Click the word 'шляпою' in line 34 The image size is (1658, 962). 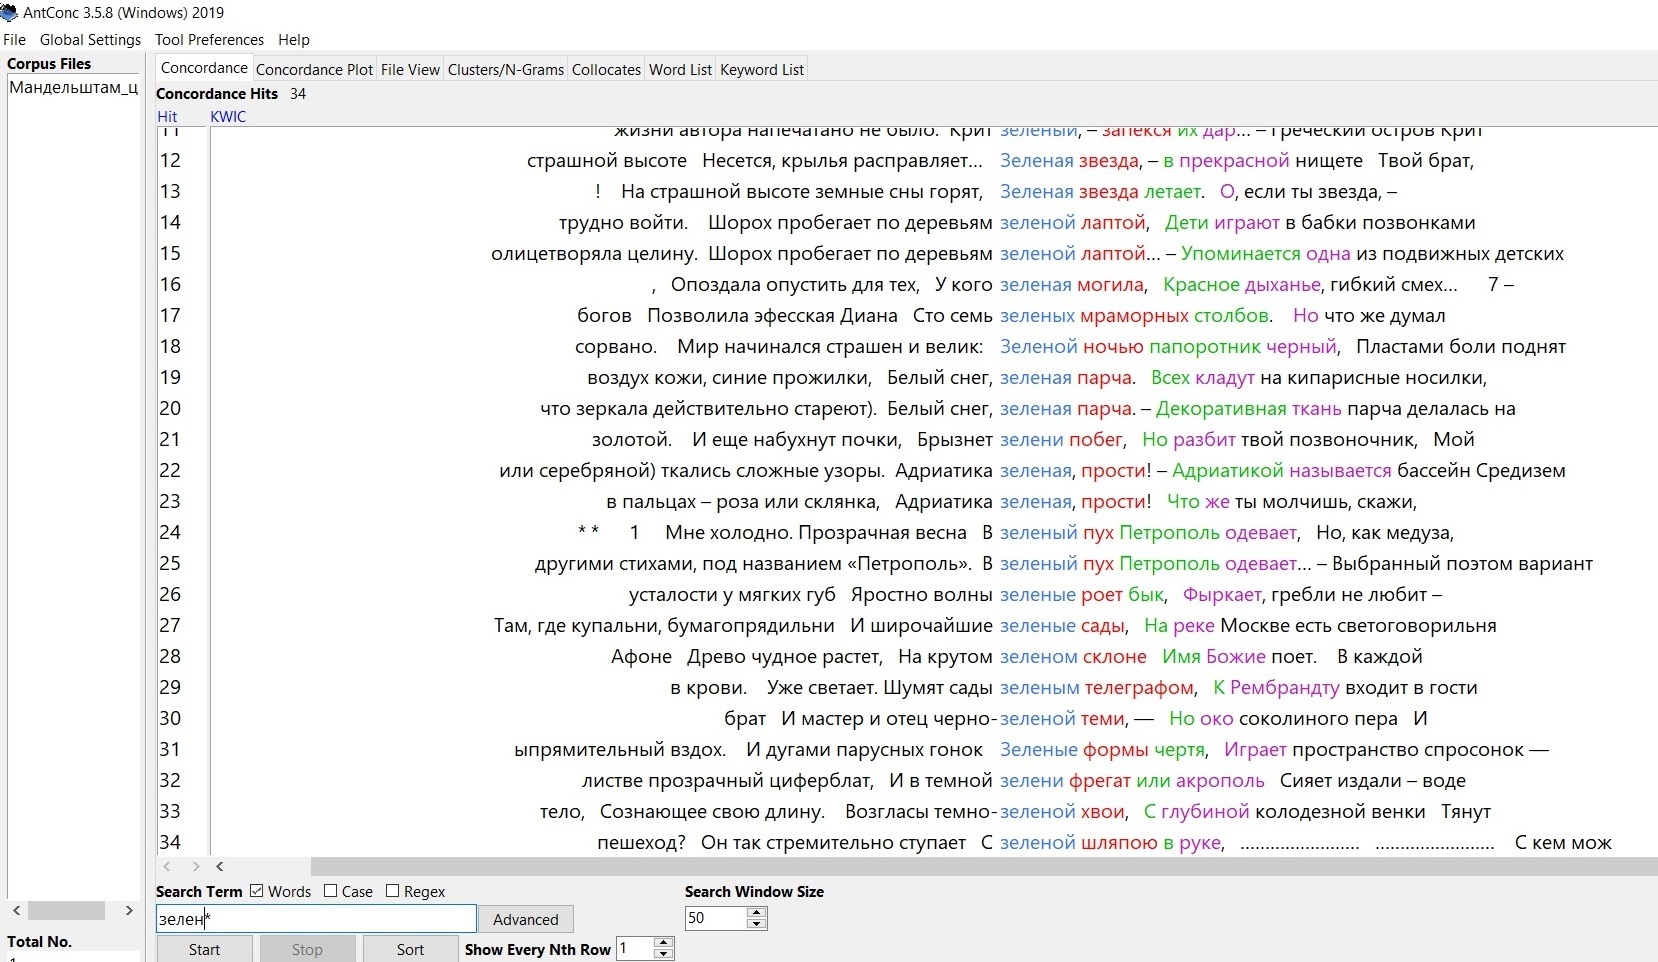(x=1119, y=842)
